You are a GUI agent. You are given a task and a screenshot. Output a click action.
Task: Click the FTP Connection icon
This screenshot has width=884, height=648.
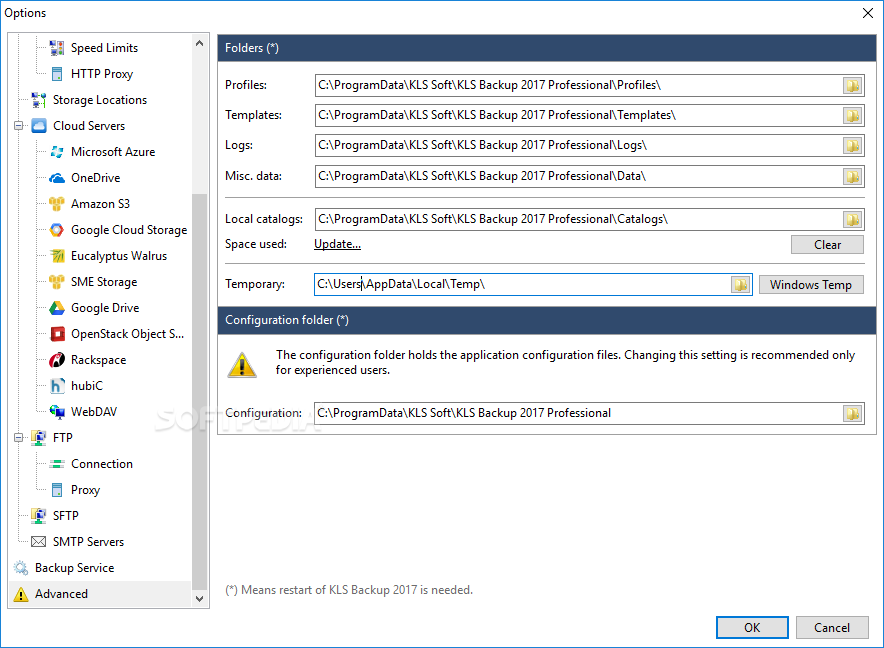click(57, 464)
